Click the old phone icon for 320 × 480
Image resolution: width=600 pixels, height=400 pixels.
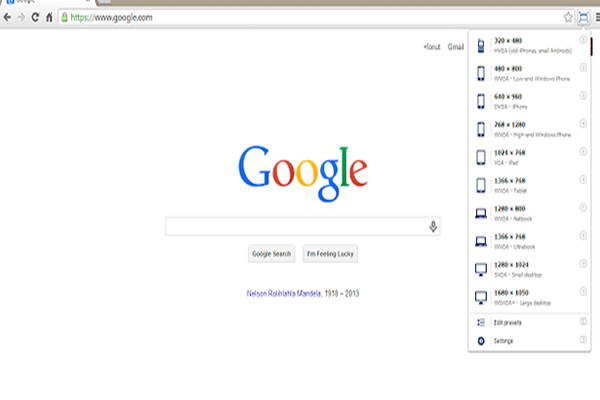click(481, 46)
